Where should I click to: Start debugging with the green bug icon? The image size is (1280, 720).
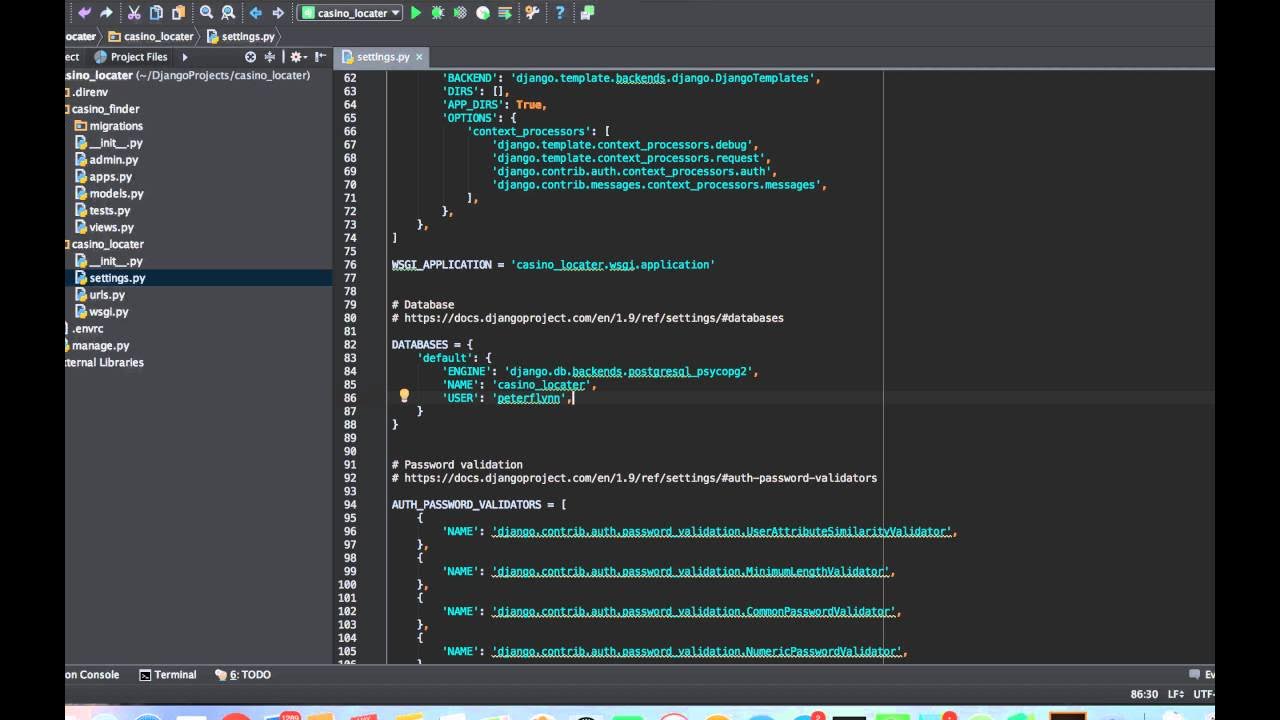(438, 13)
